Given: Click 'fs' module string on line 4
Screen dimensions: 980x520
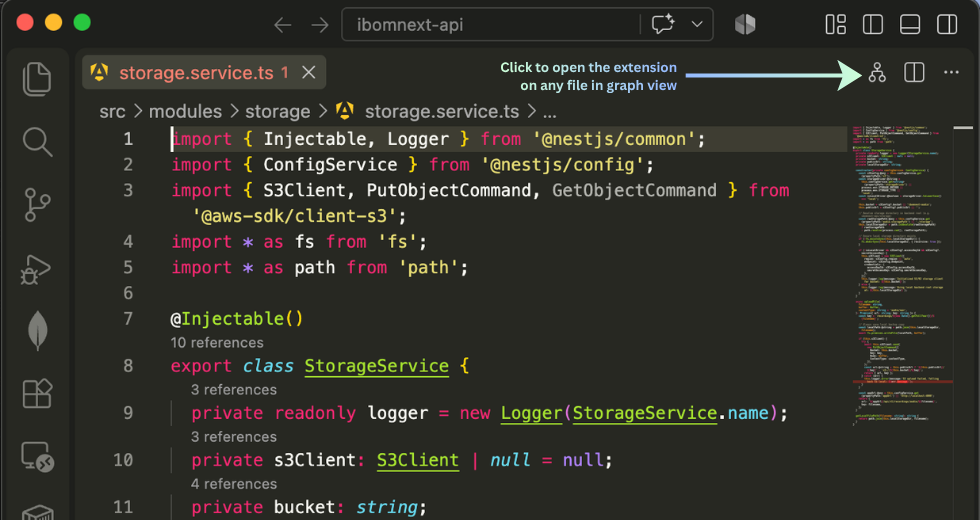Looking at the screenshot, I should click(397, 242).
